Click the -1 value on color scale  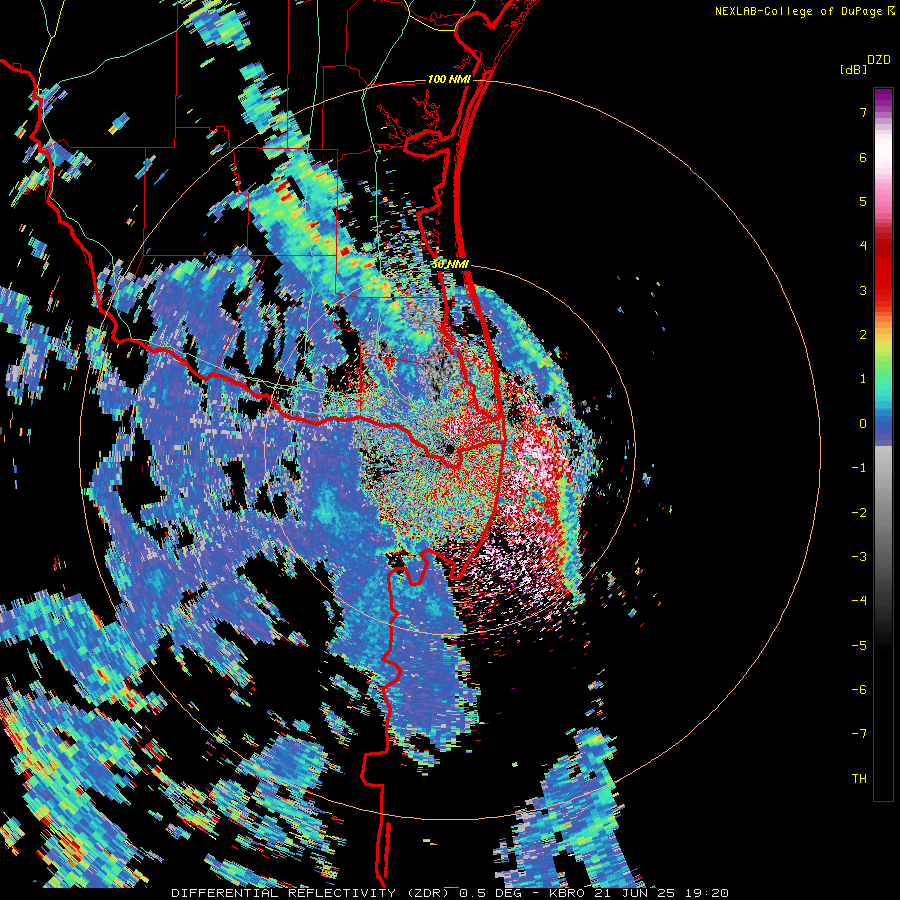[859, 468]
